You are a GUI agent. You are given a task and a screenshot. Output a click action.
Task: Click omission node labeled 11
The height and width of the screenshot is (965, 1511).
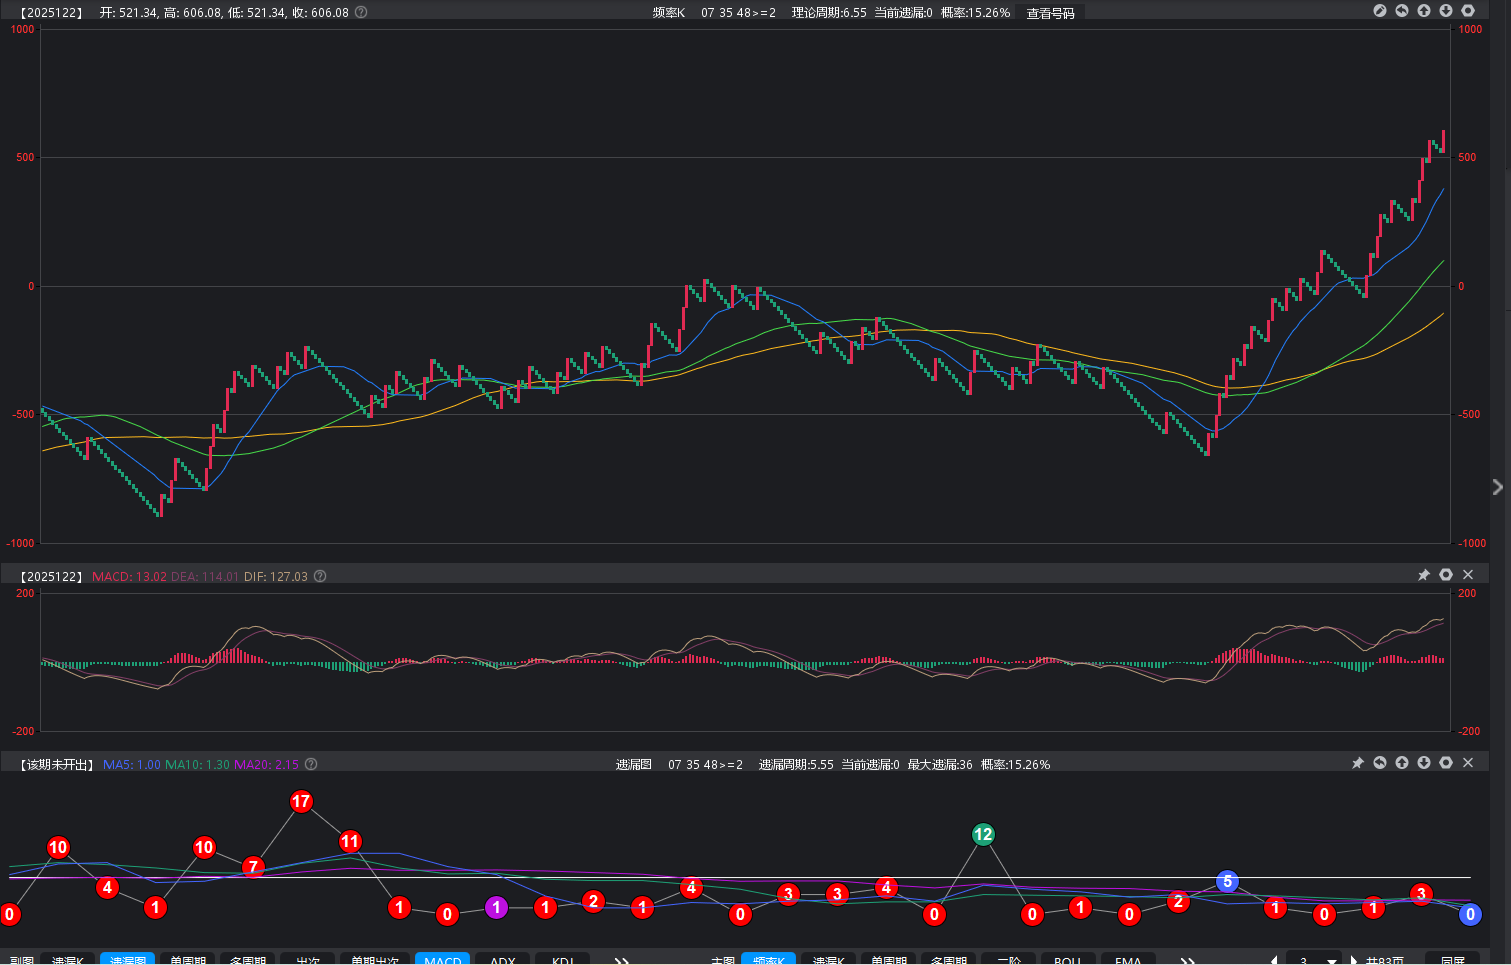click(x=350, y=841)
